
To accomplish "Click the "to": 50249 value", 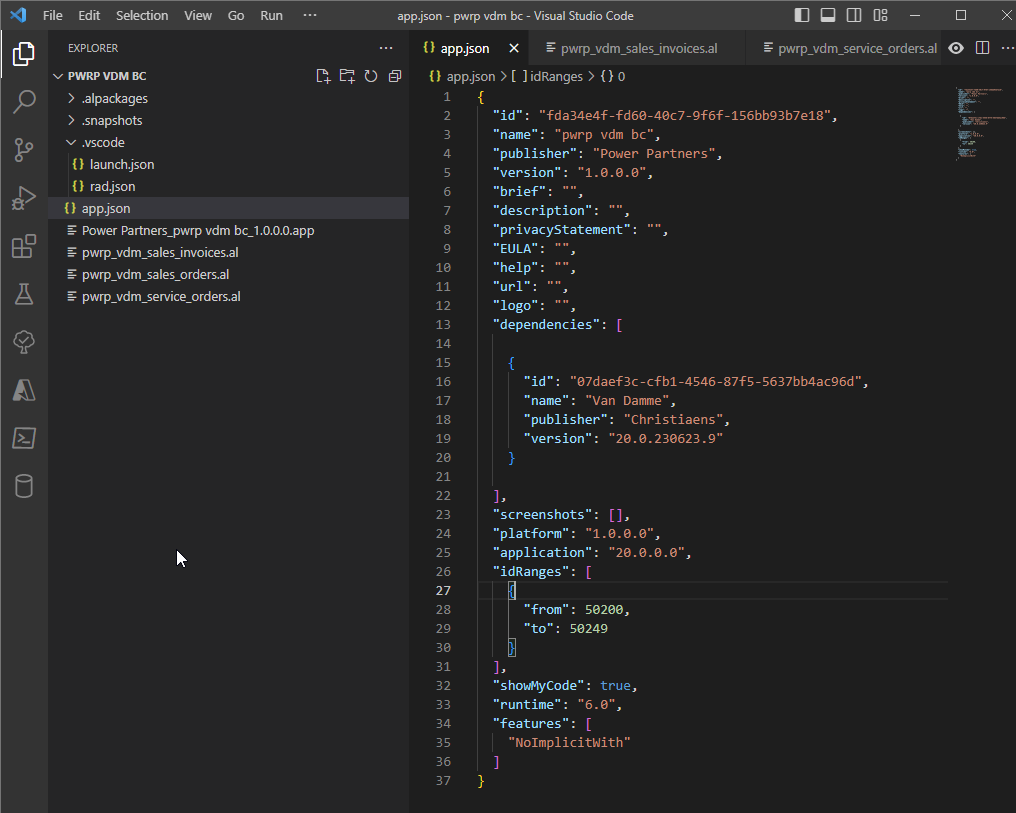I will point(588,628).
